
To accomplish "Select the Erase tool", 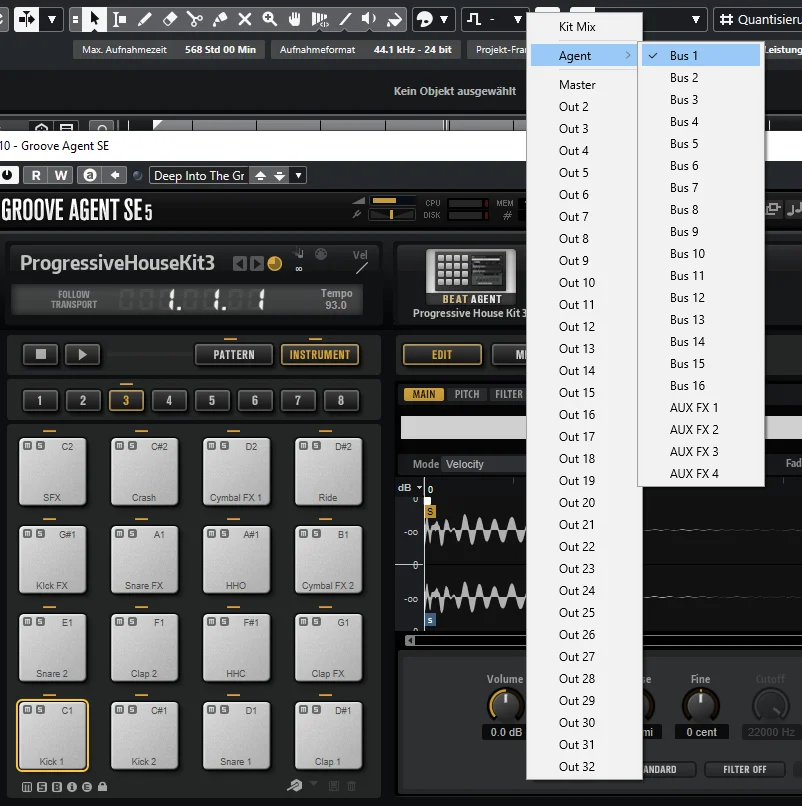I will (x=170, y=20).
